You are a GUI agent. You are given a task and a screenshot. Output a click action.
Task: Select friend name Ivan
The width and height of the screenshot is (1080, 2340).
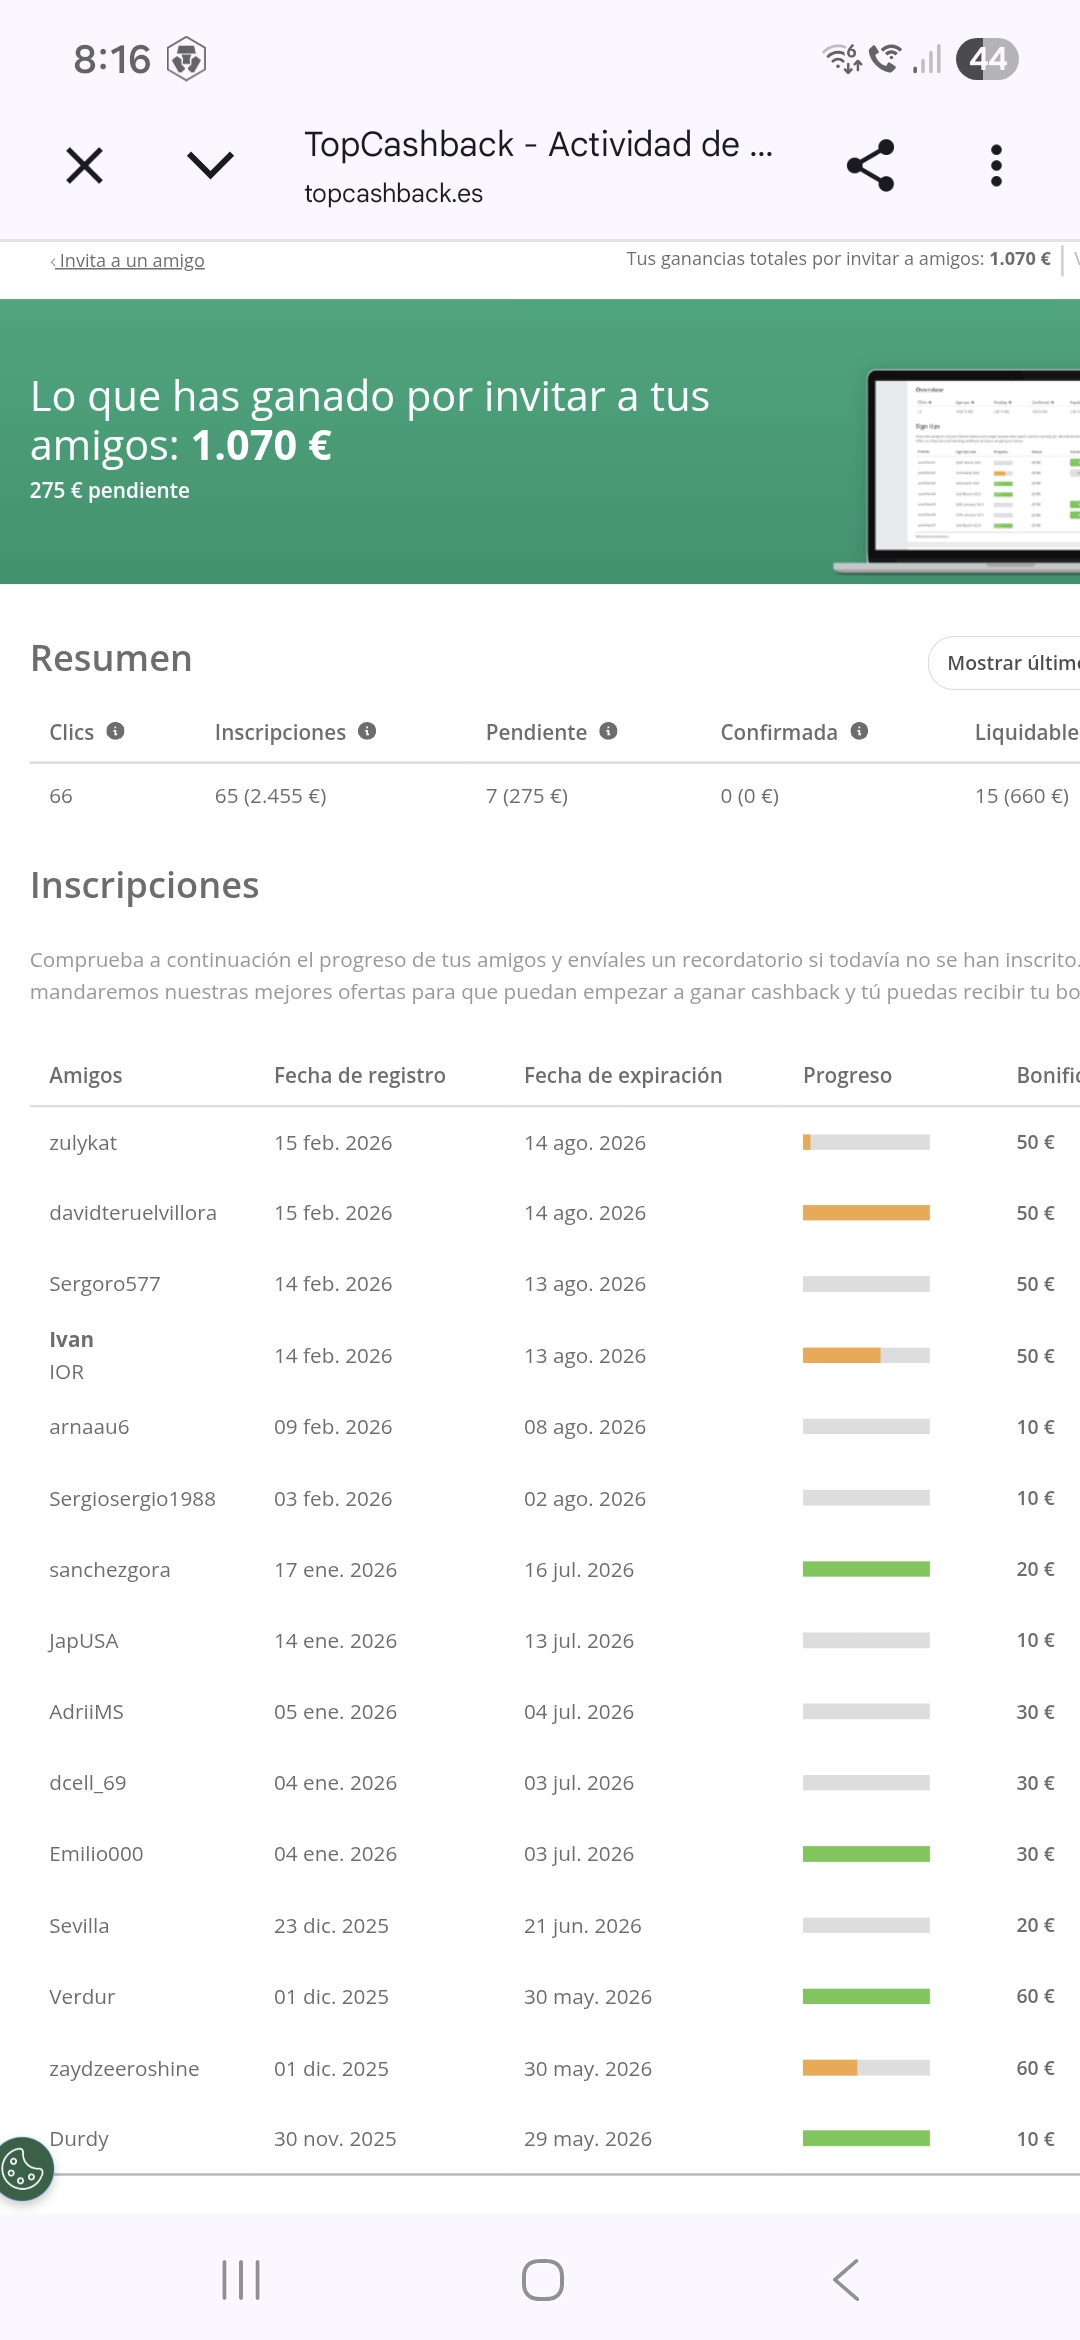click(71, 1339)
